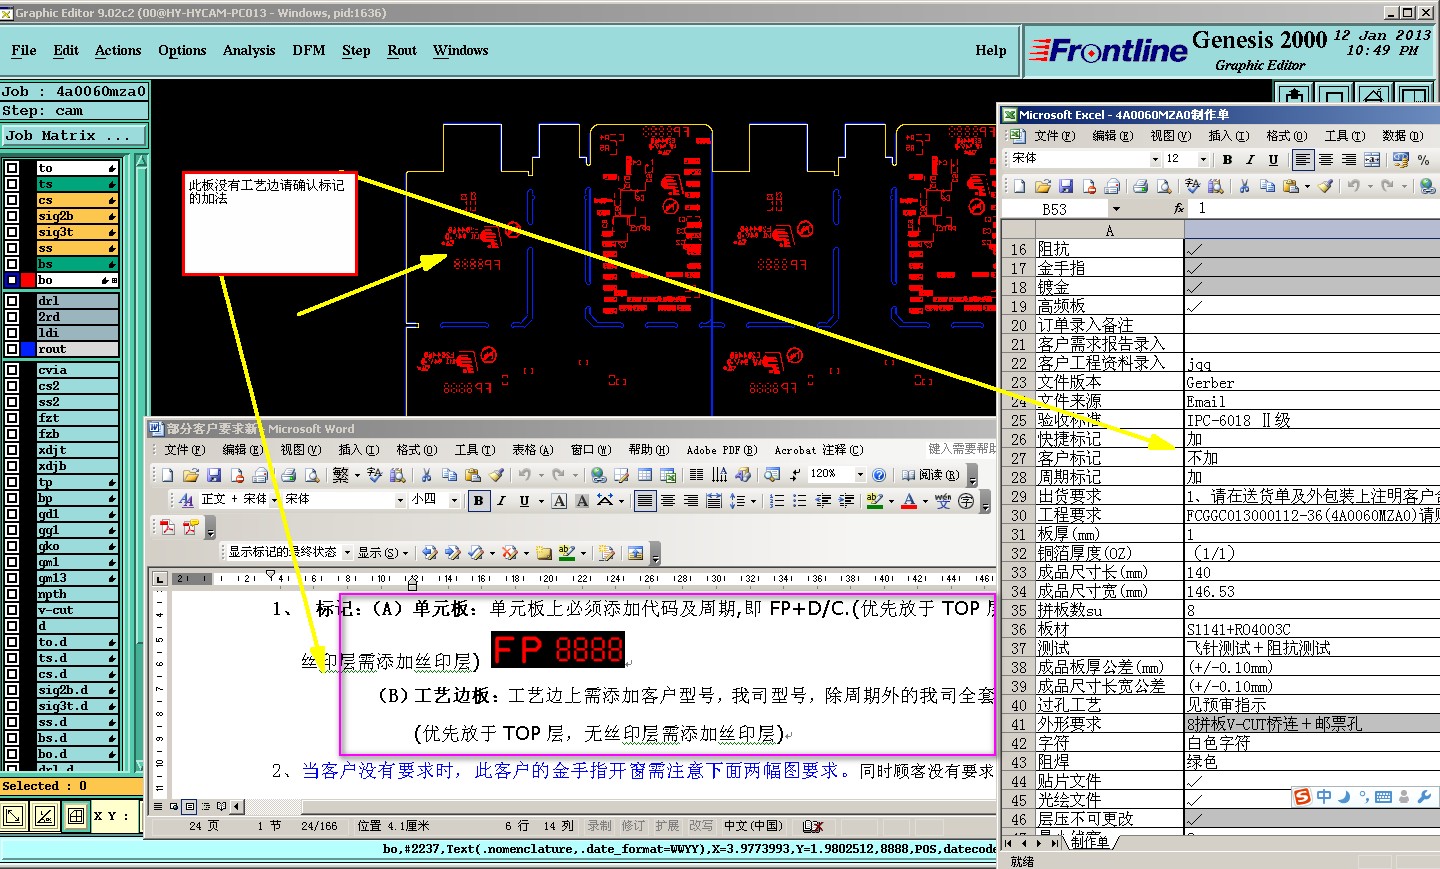Click red color swatch of layer 'bo'

(28, 280)
